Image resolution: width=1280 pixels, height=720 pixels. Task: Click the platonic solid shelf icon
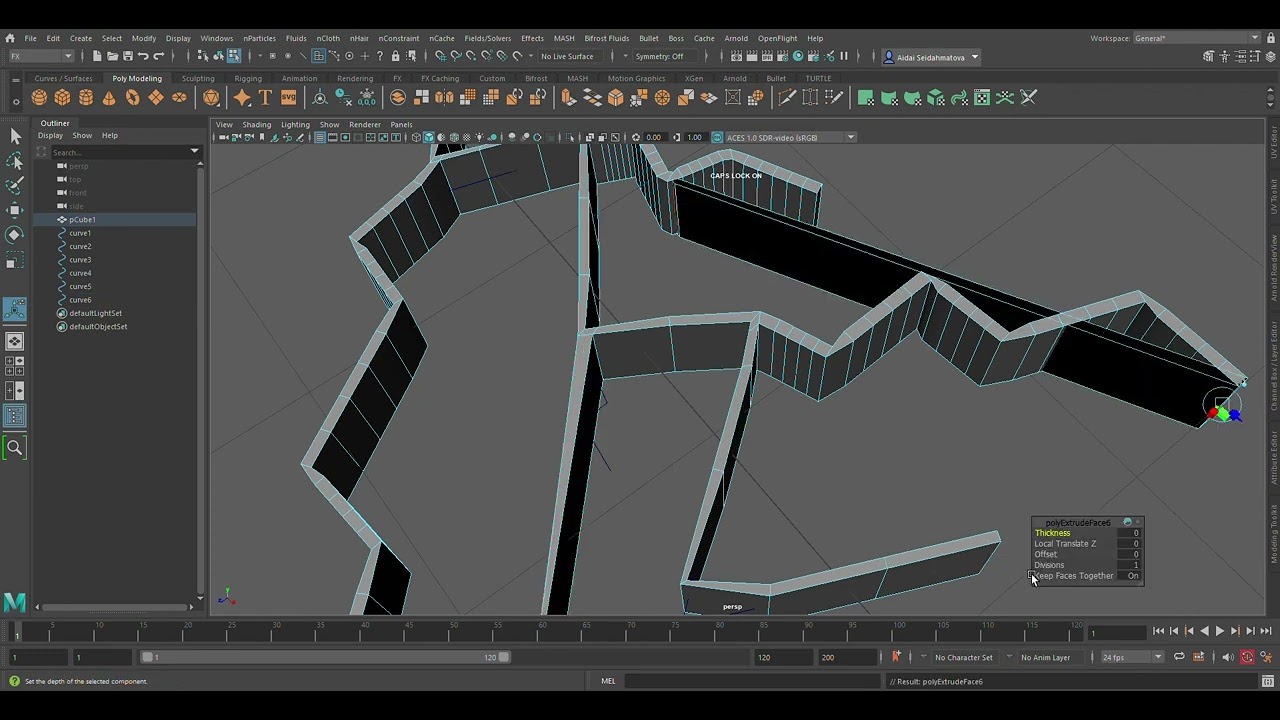[211, 97]
